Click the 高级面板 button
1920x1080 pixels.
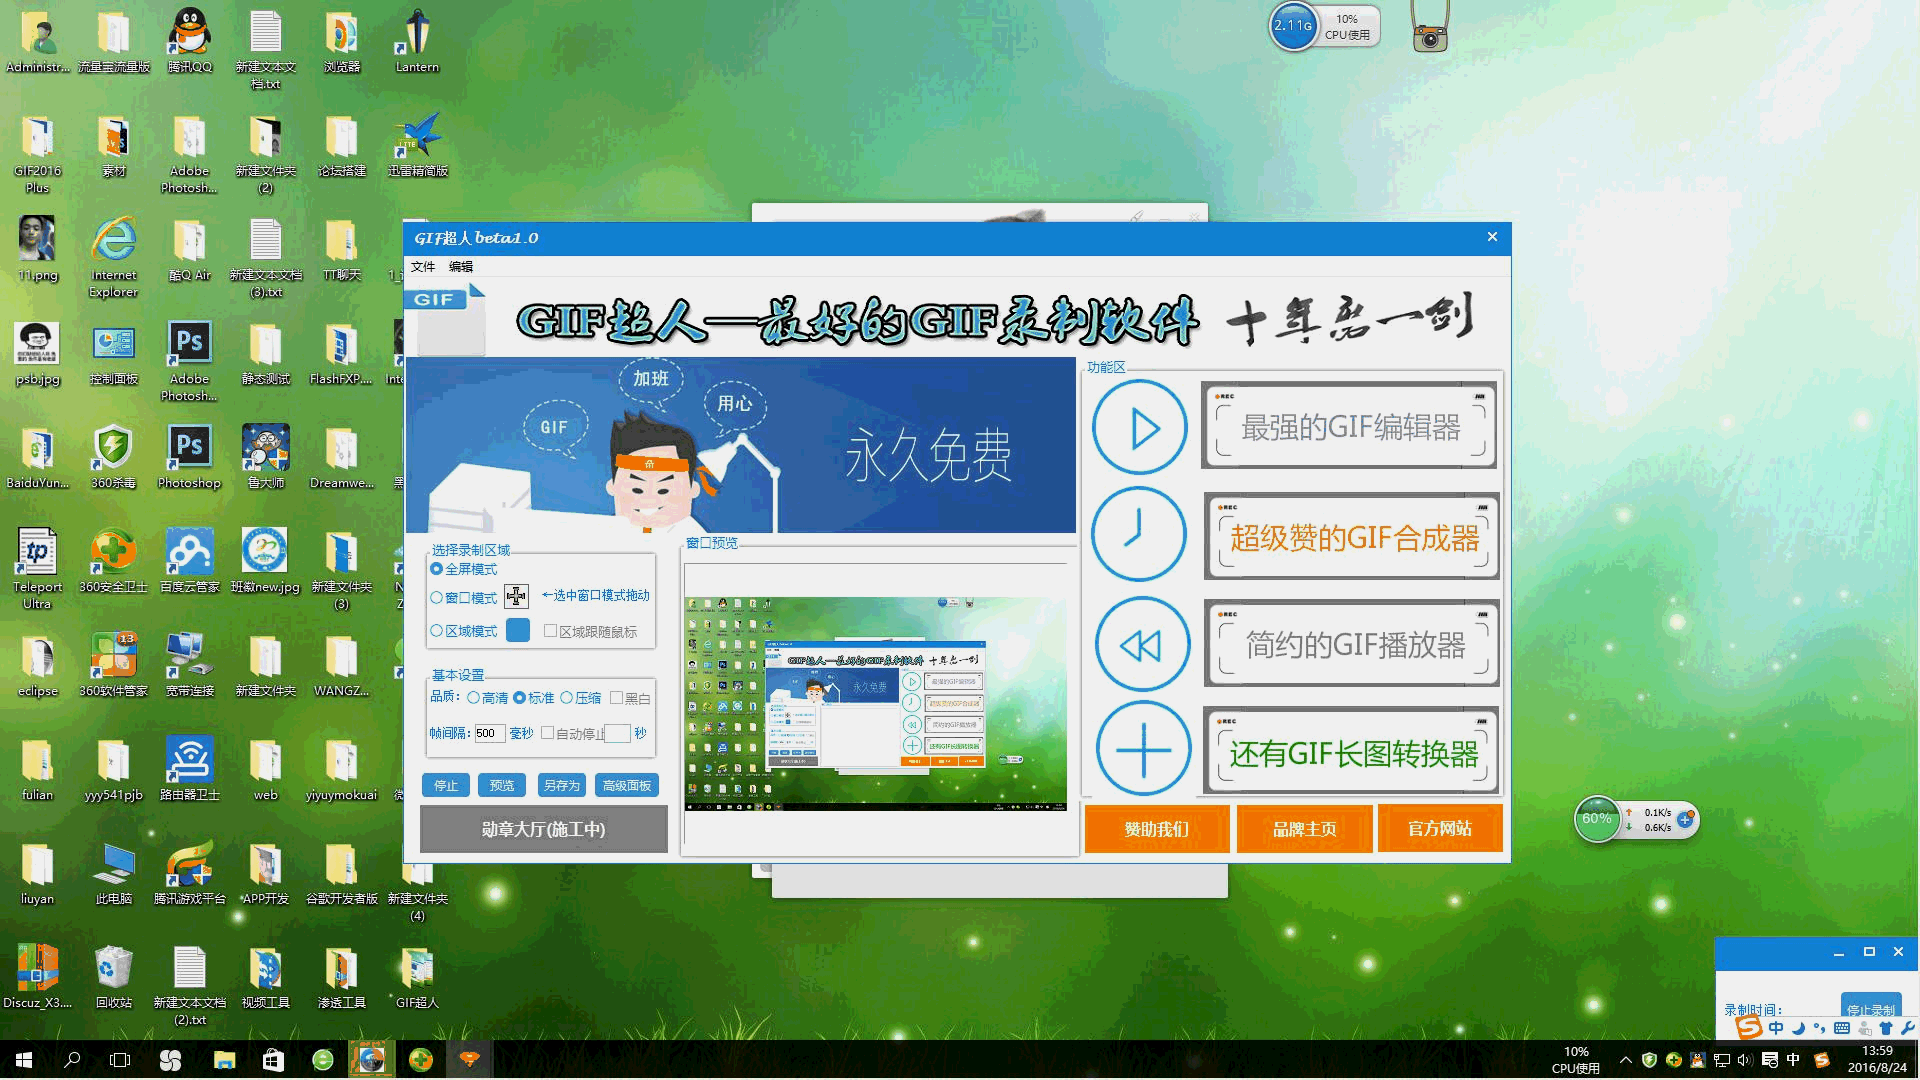click(x=627, y=786)
